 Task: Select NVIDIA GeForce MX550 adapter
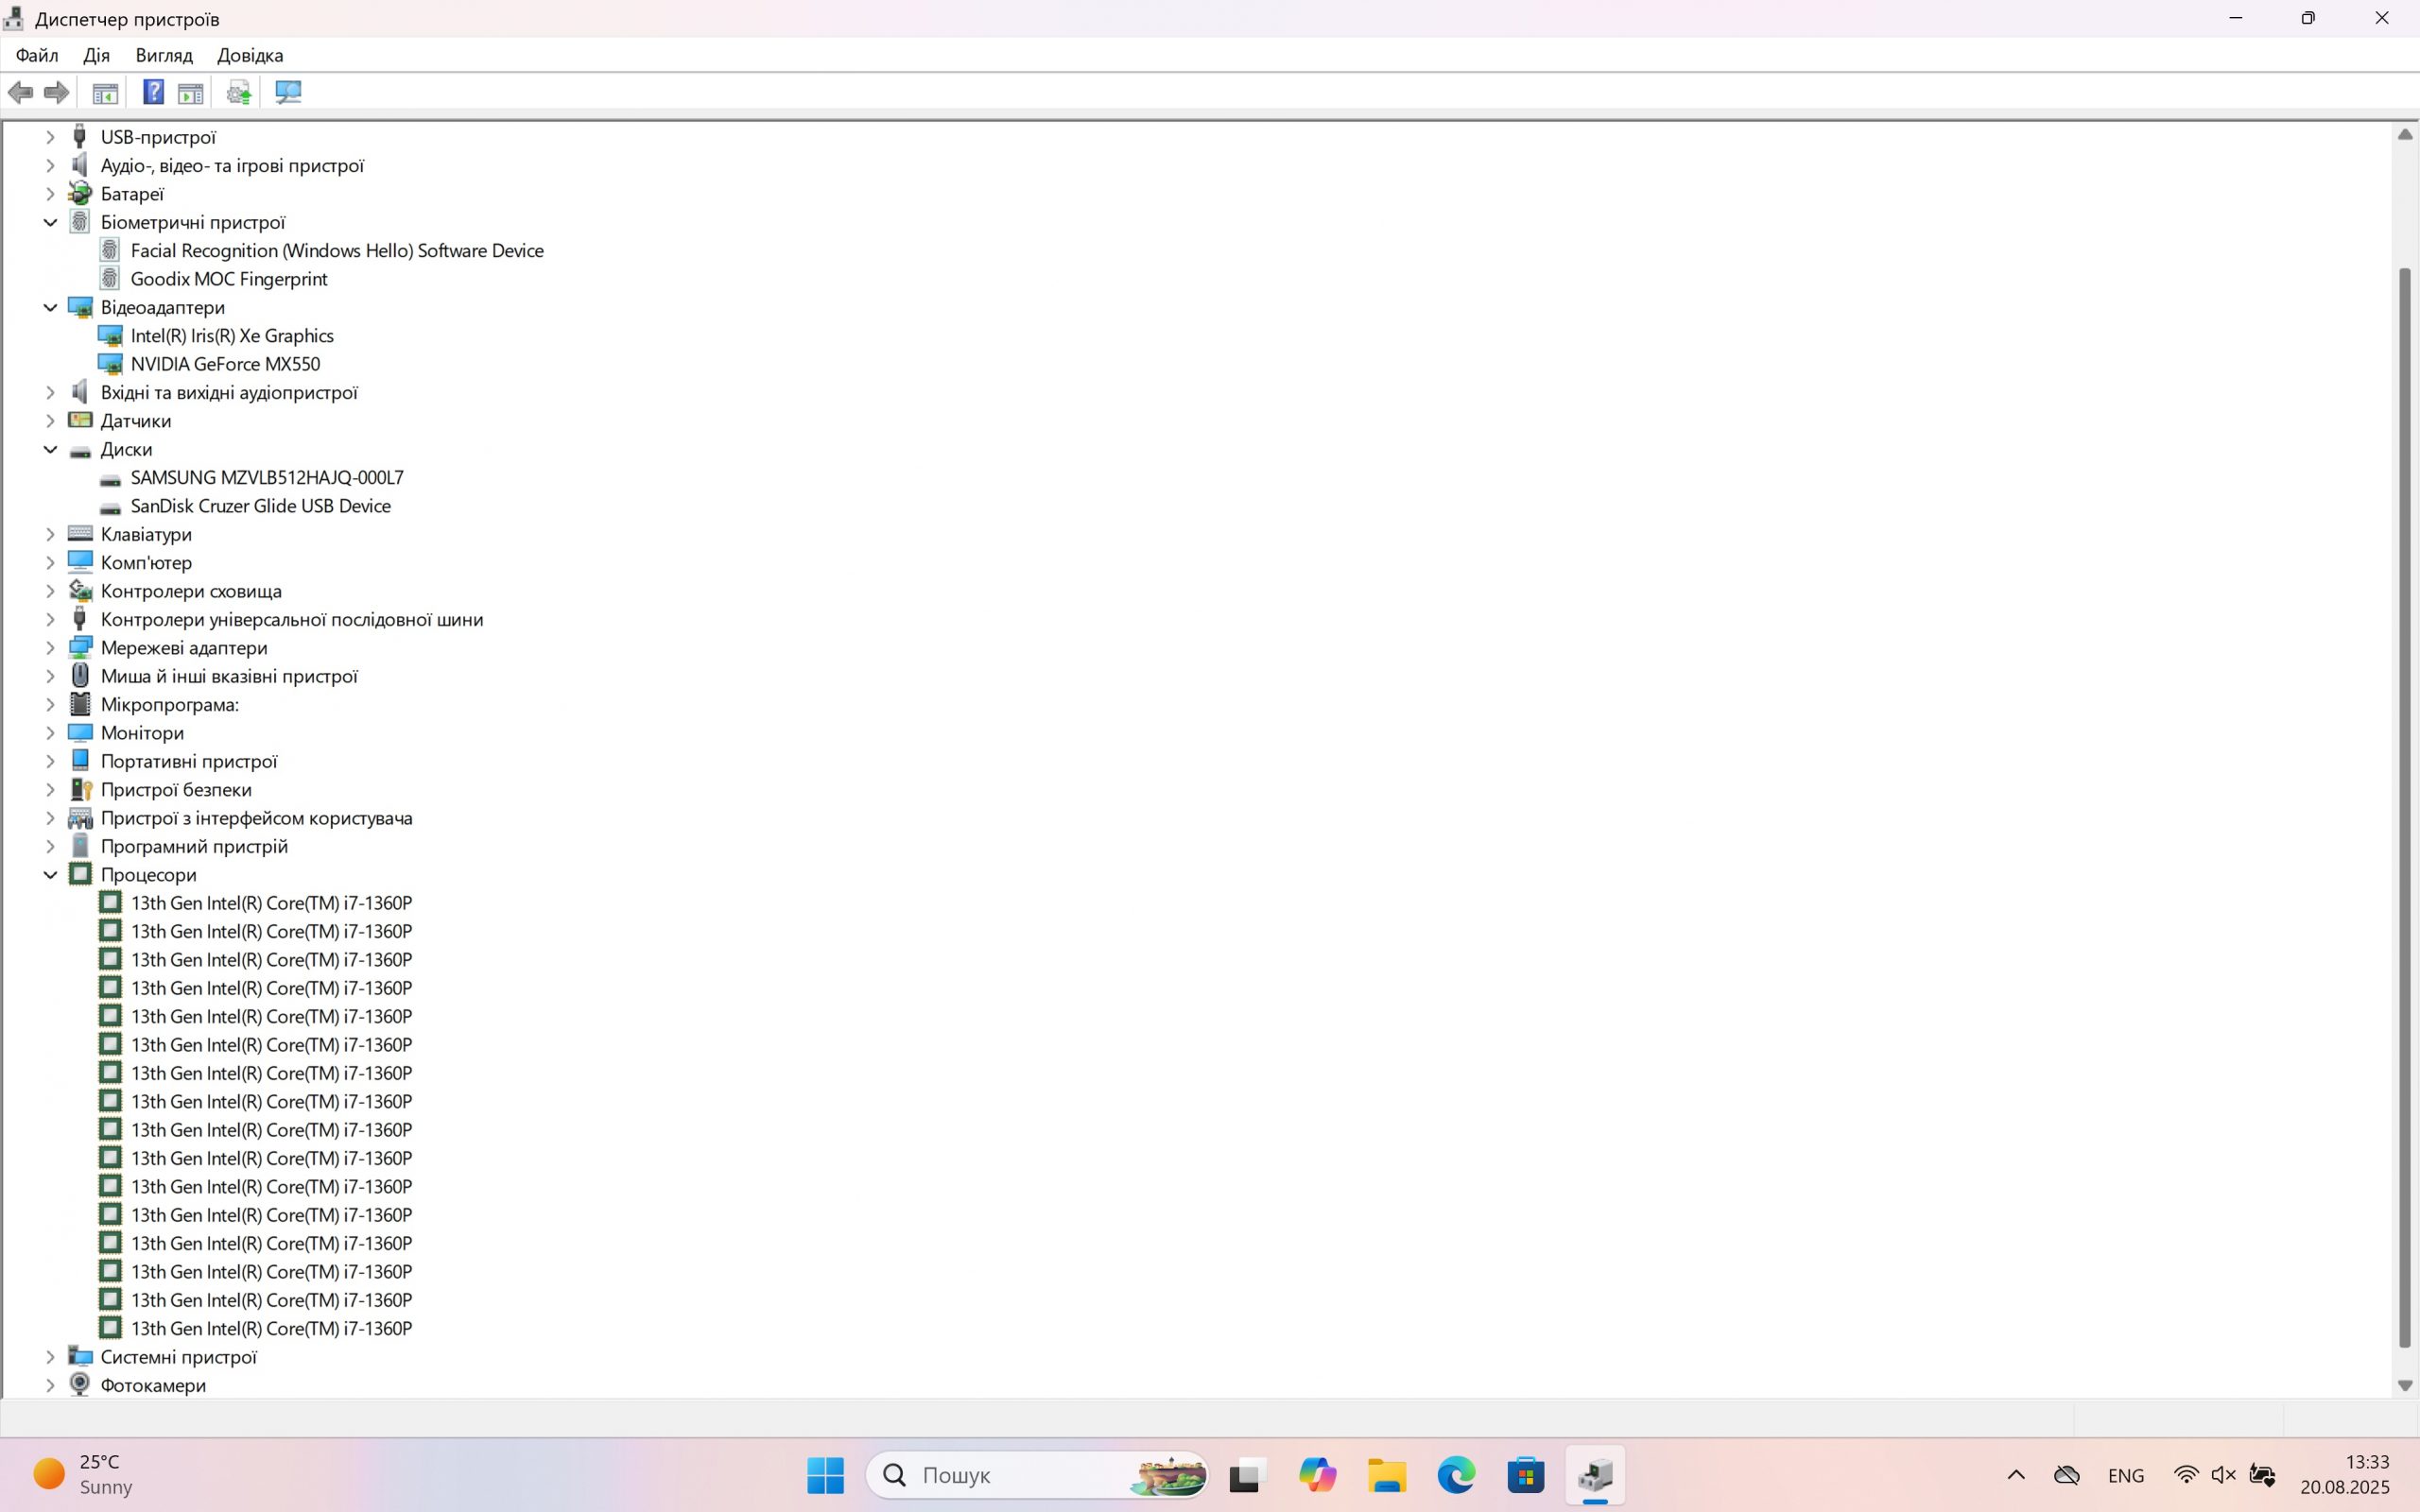click(225, 364)
